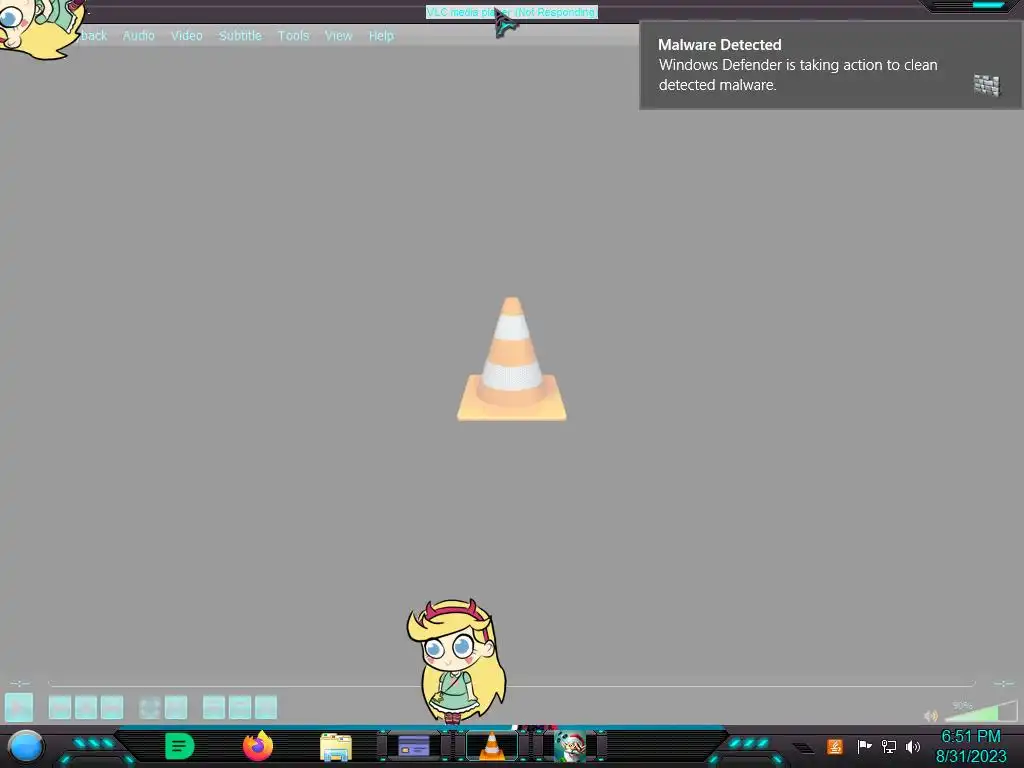Click VLC's Previous media button
Screen dimensions: 1024x768
click(x=60, y=707)
